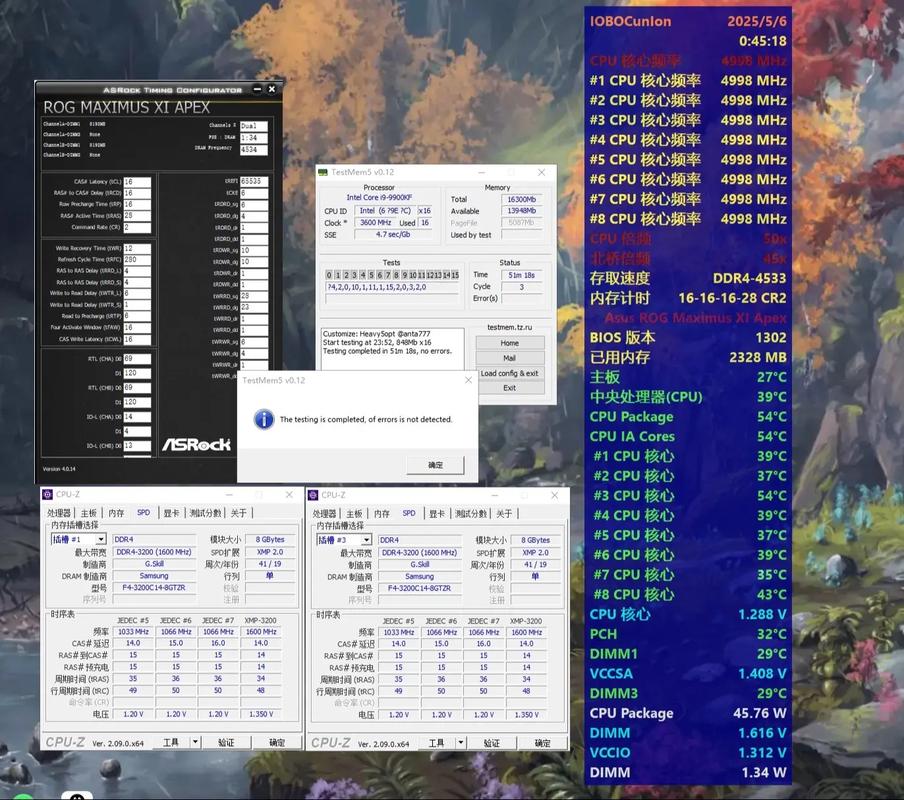Open 测试分数 tab in slot #3 CPU-Z
Image resolution: width=904 pixels, height=800 pixels.
(471, 513)
